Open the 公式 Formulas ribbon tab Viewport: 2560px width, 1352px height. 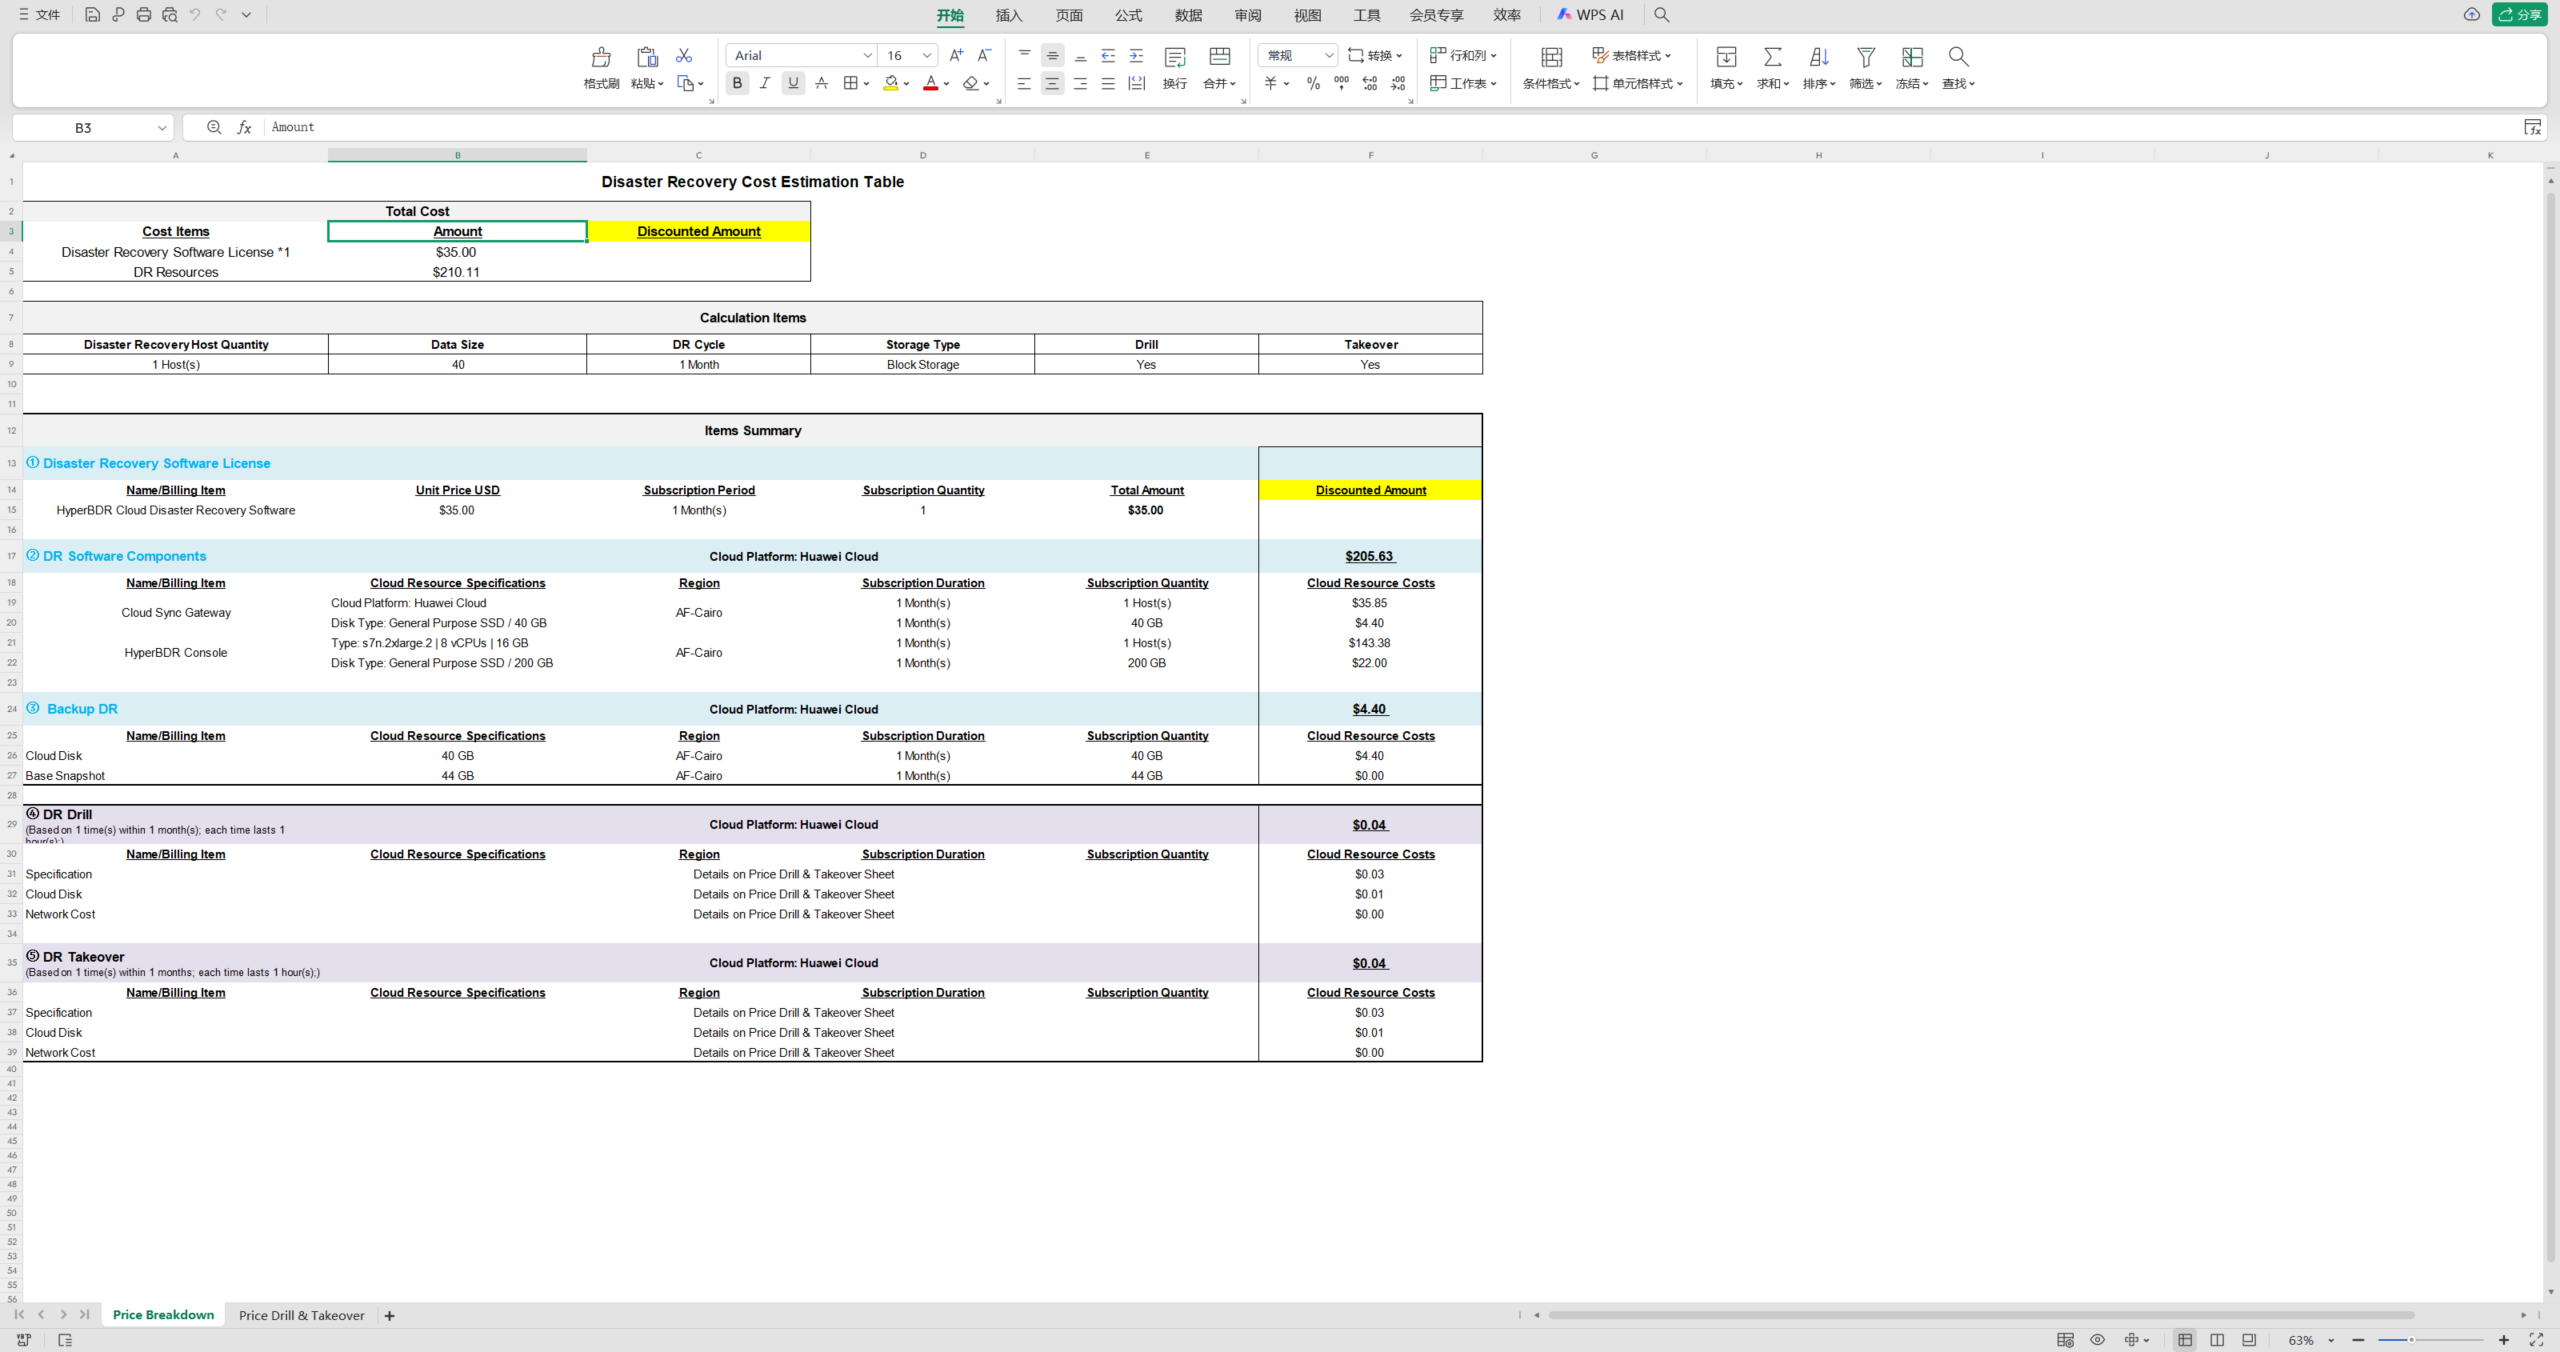pos(1129,15)
